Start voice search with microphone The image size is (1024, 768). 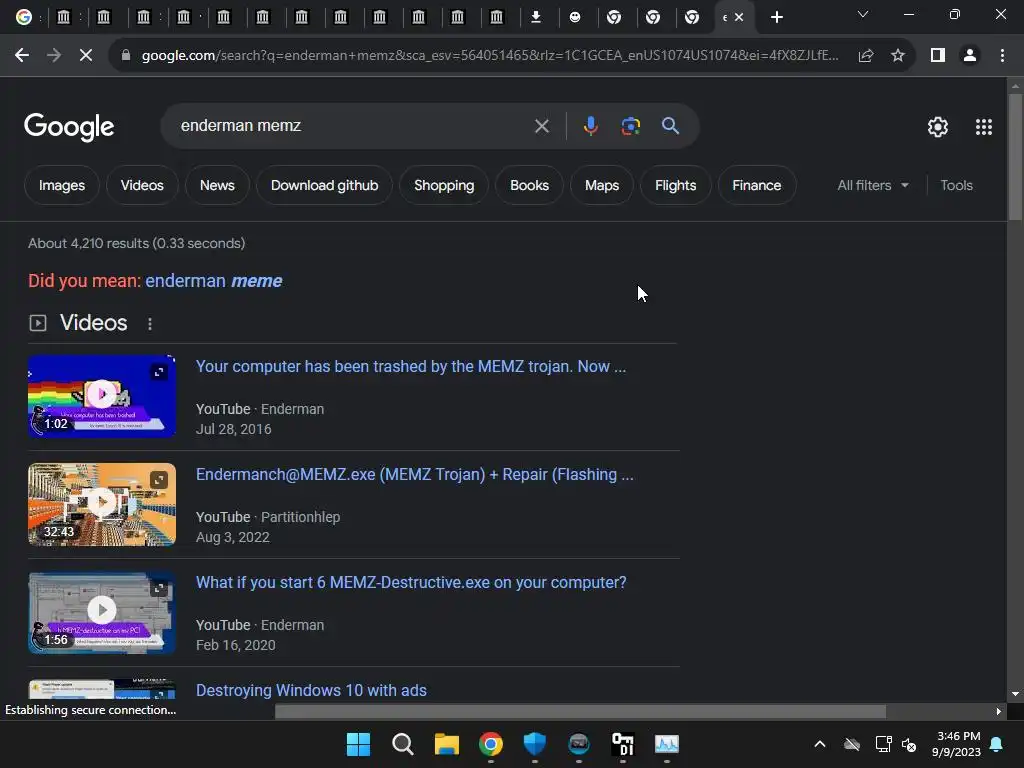tap(590, 126)
